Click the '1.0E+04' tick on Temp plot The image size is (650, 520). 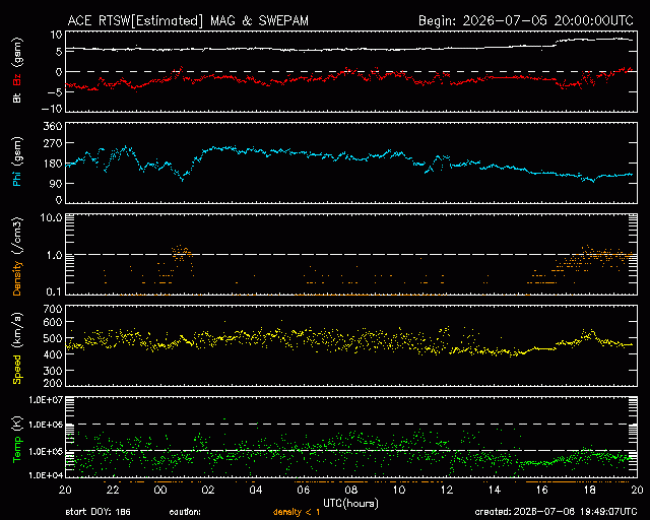[x=46, y=475]
